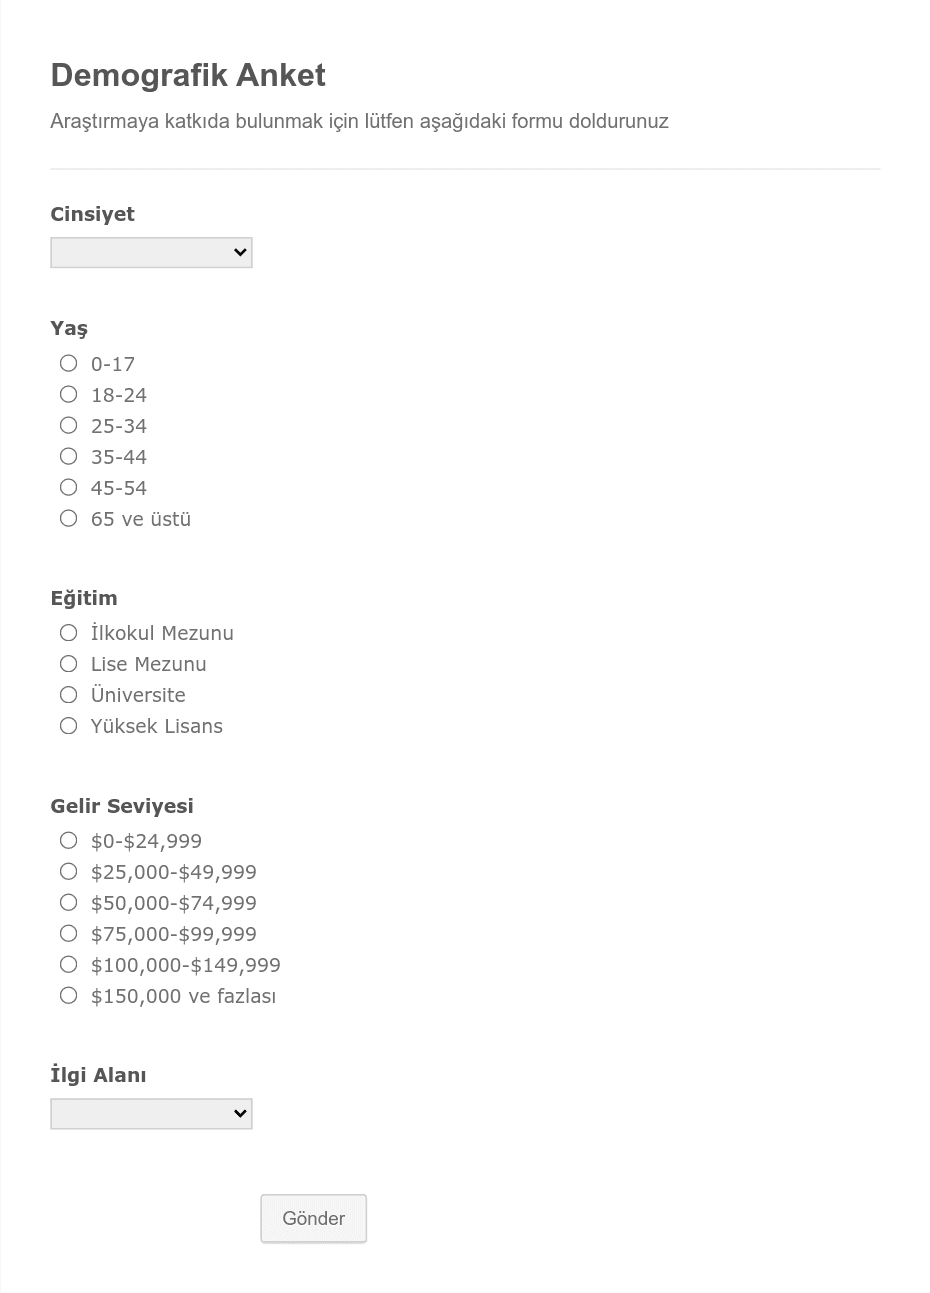Click the Gönder submit button
This screenshot has width=930, height=1293.
coord(314,1218)
